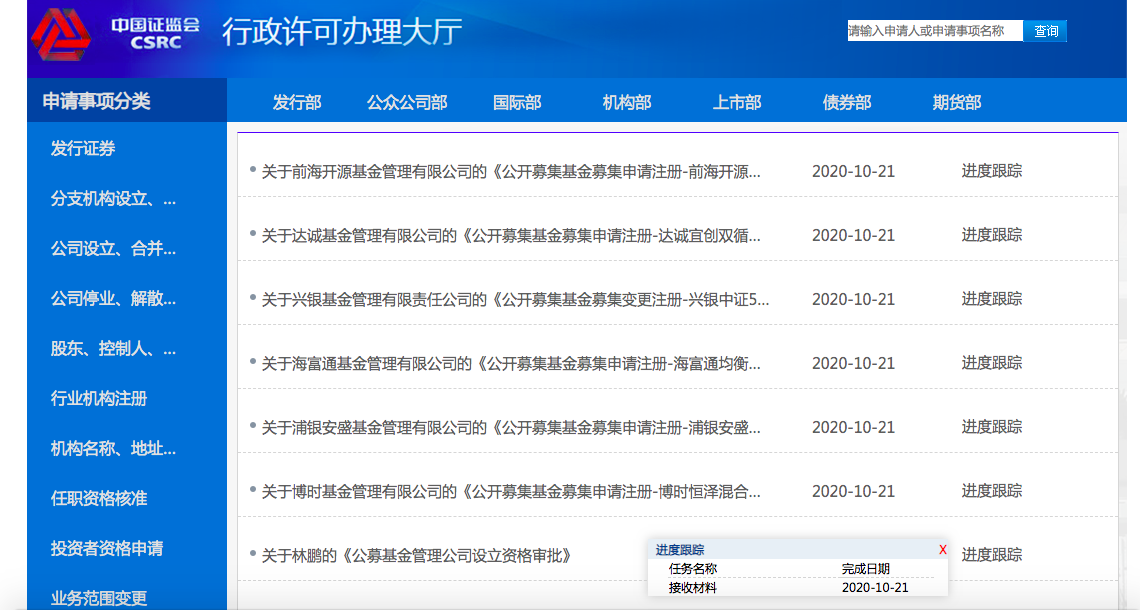1140x610 pixels.
Task: Select the 上市部 tab
Action: click(x=736, y=103)
